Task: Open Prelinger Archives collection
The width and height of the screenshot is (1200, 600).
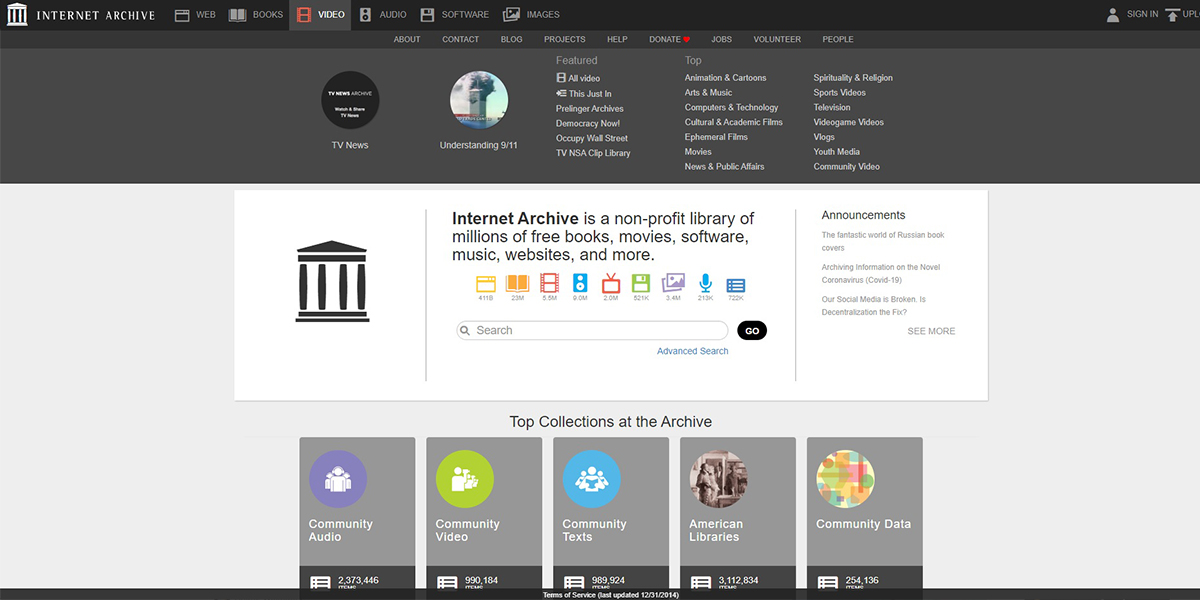Action: tap(590, 108)
